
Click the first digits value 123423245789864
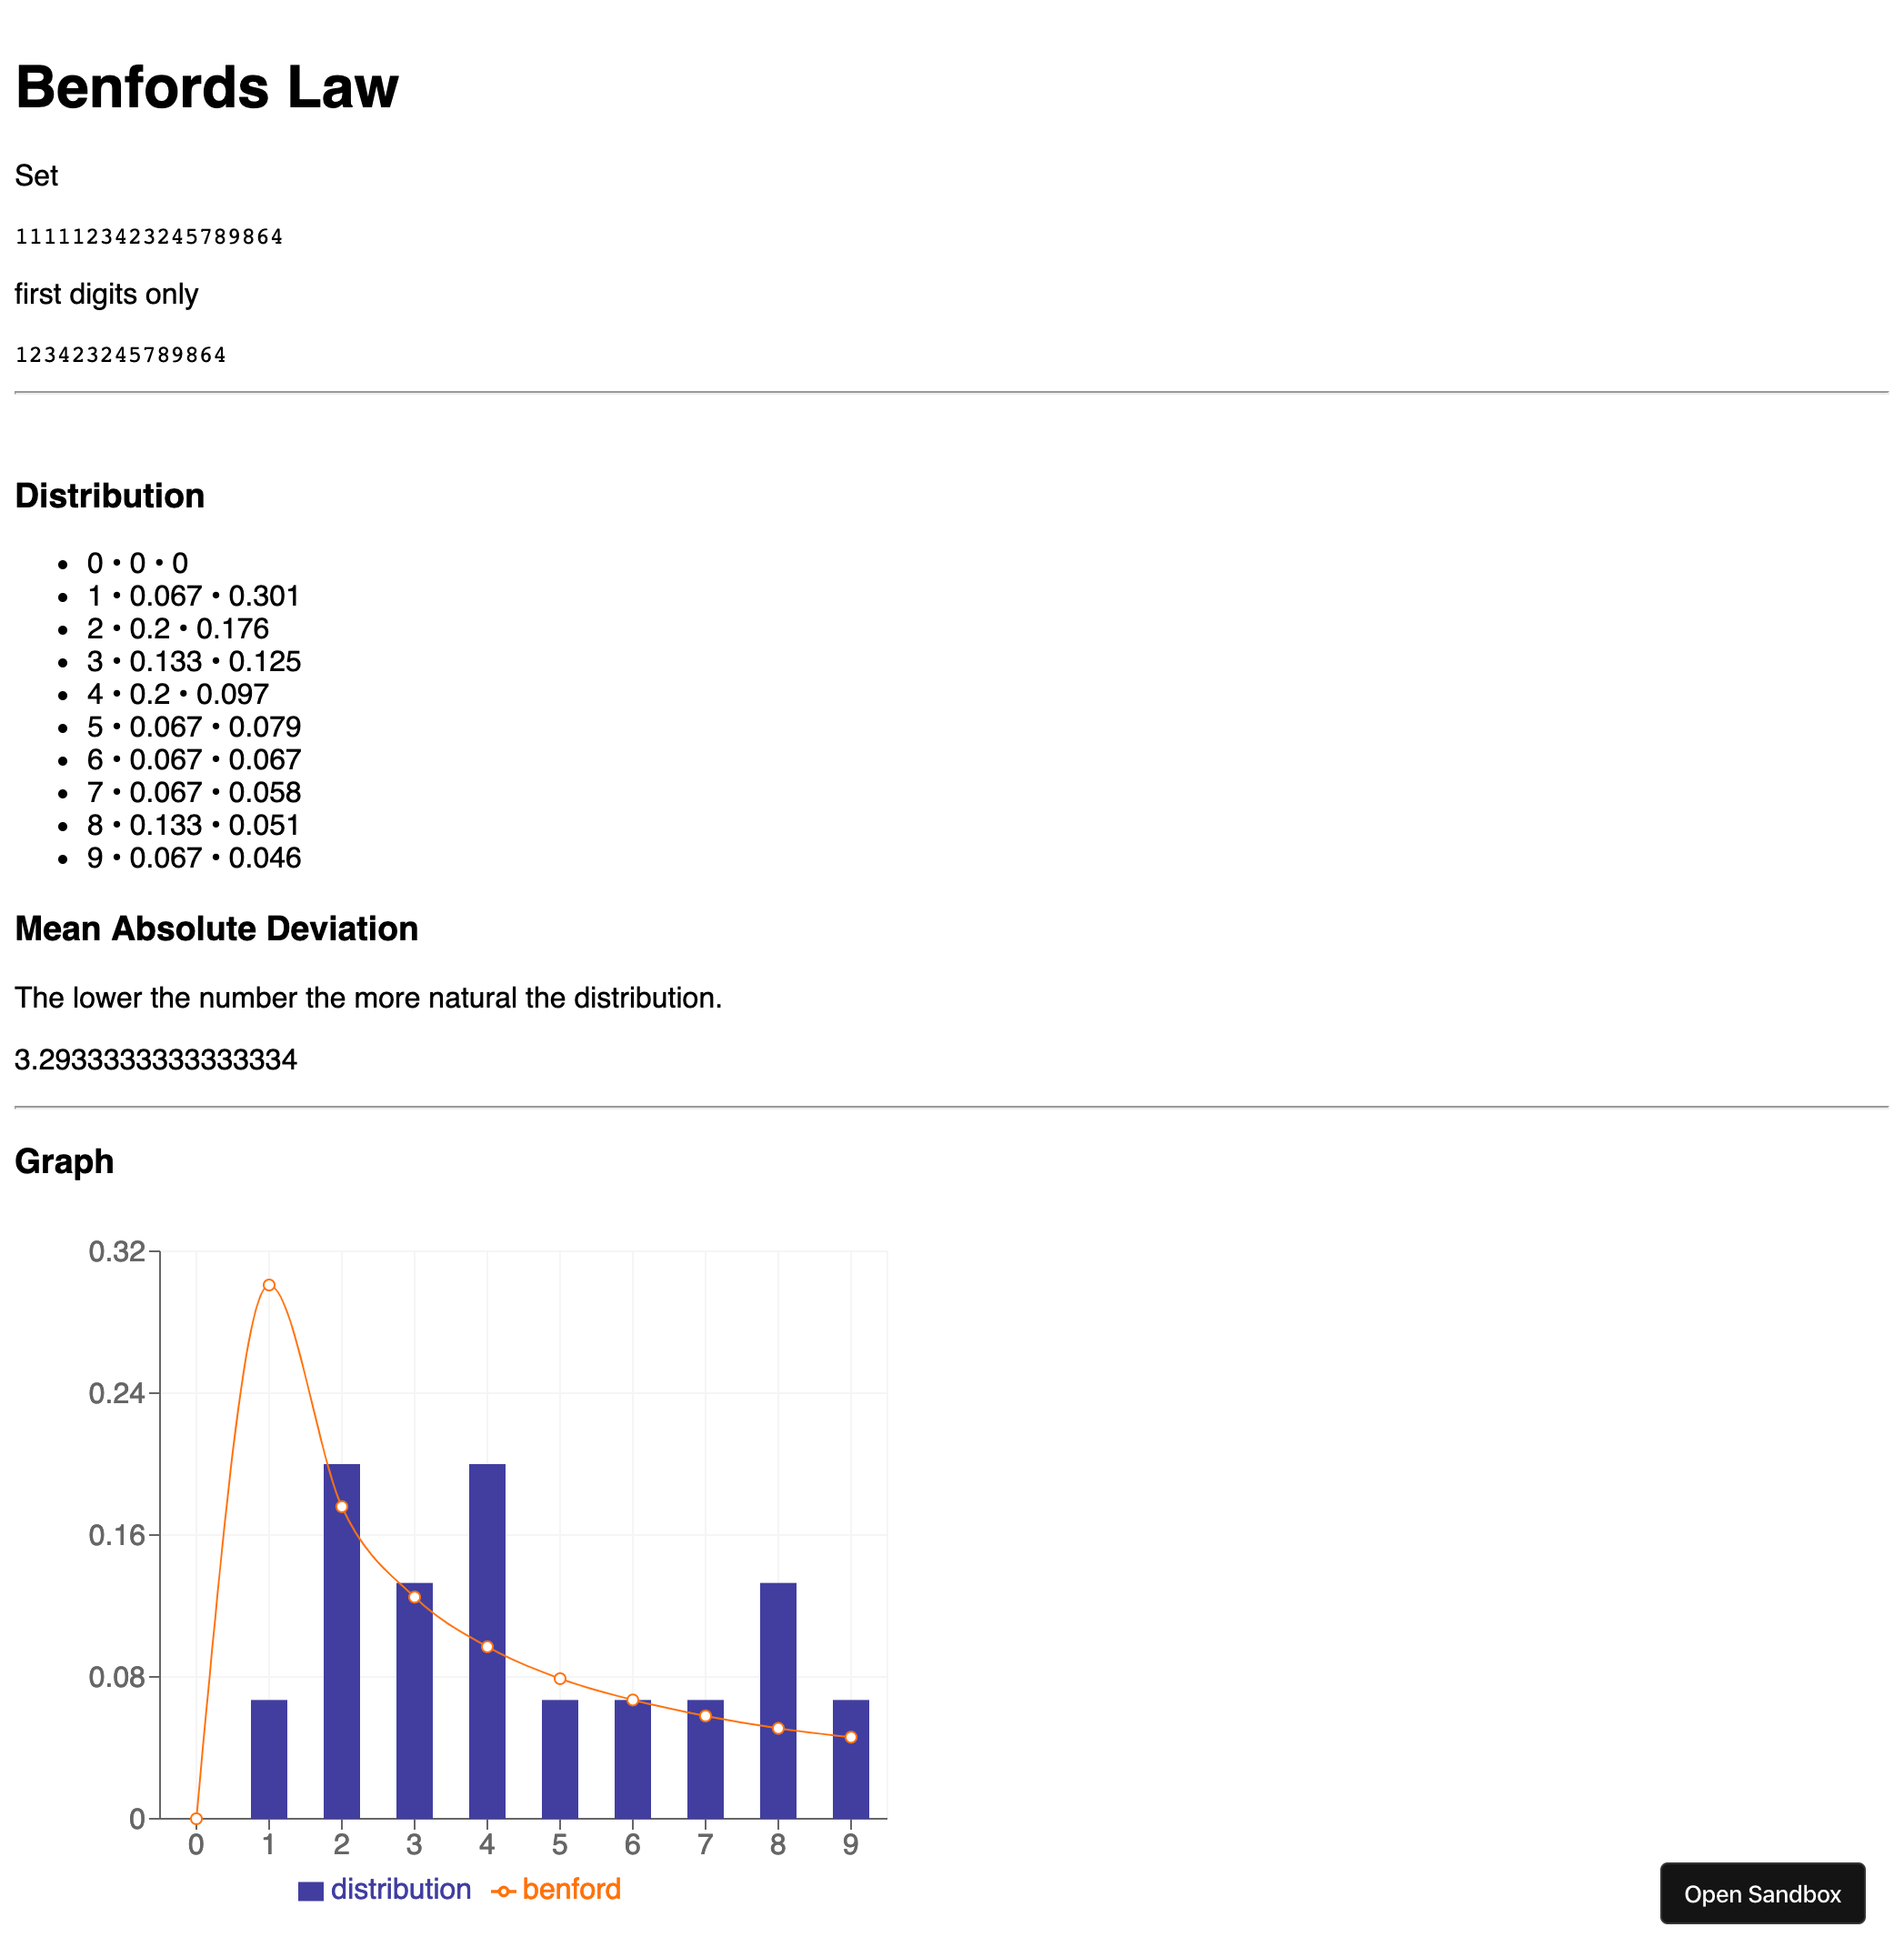tap(121, 355)
